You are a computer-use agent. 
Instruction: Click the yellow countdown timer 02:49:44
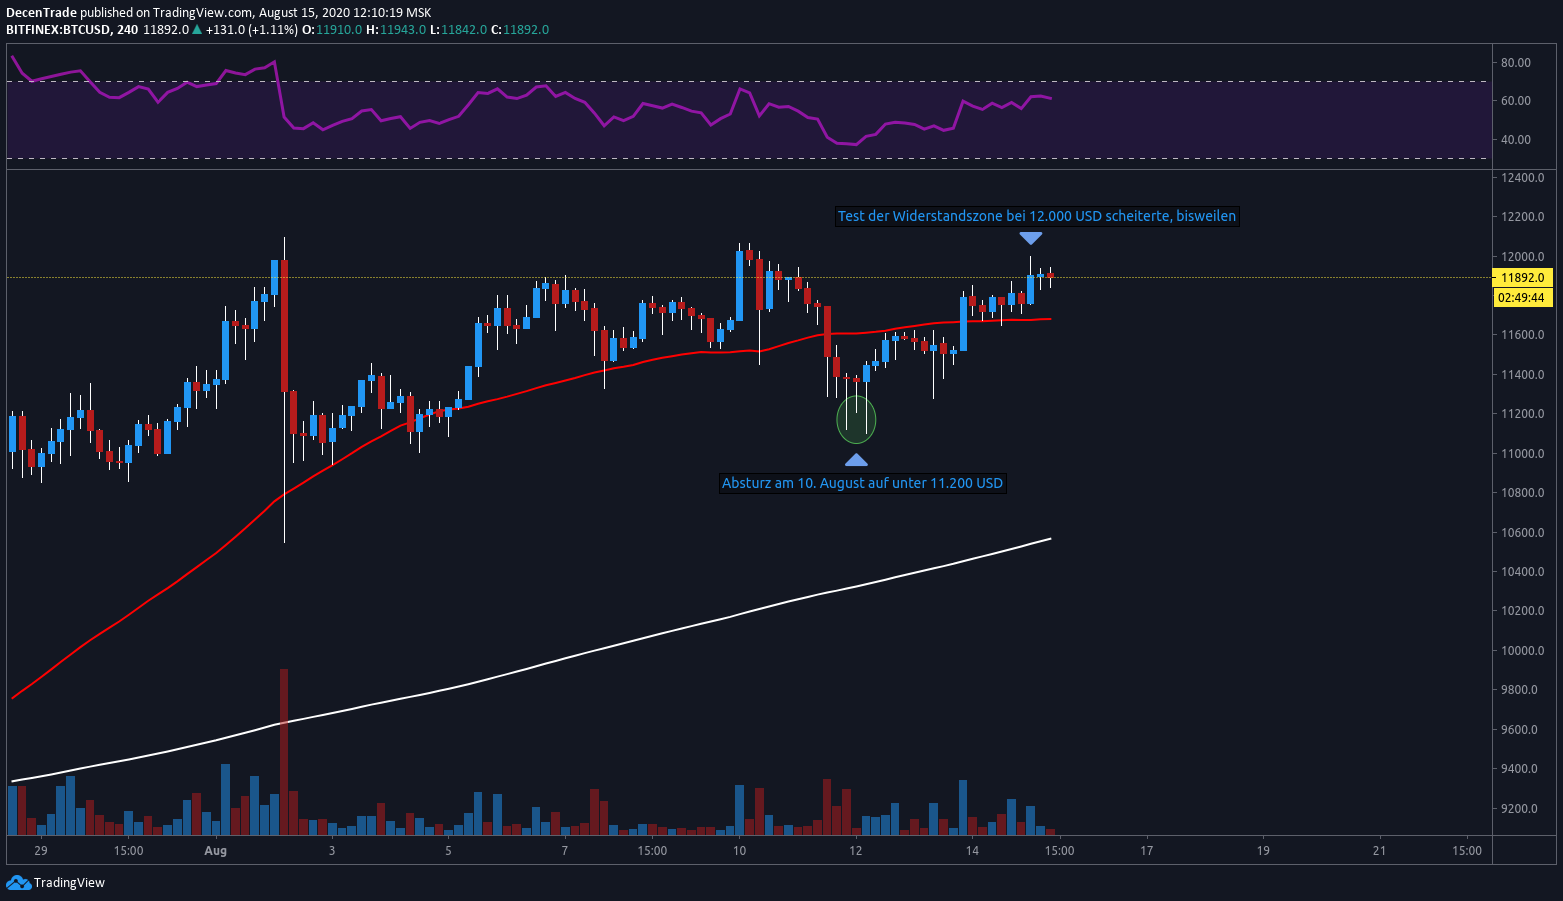1522,297
